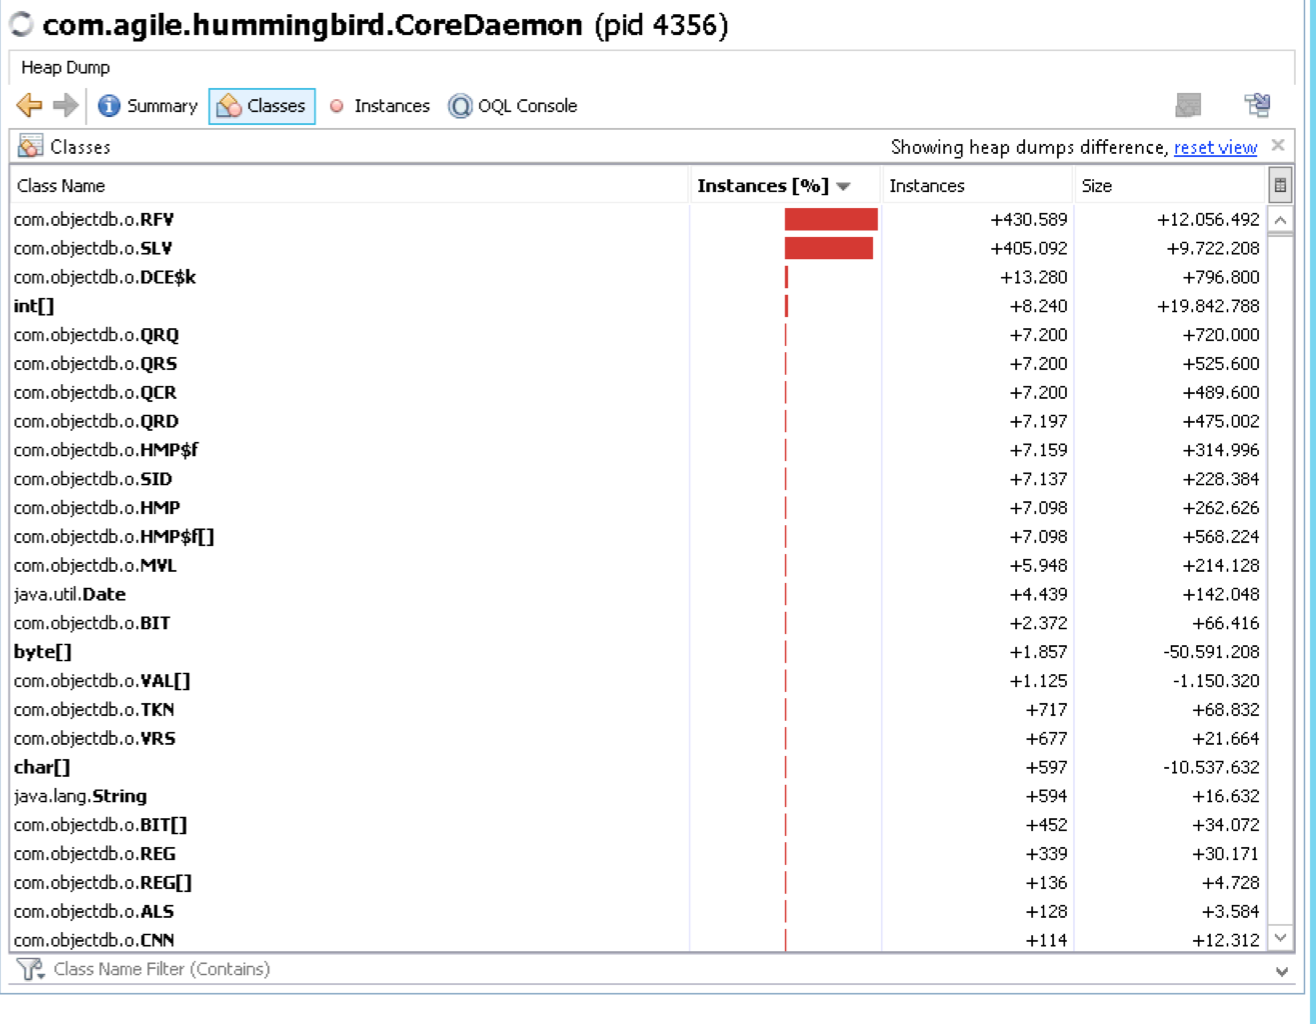Click the +430.589 instances value
Viewport: 1316px width, 1024px height.
1028,219
